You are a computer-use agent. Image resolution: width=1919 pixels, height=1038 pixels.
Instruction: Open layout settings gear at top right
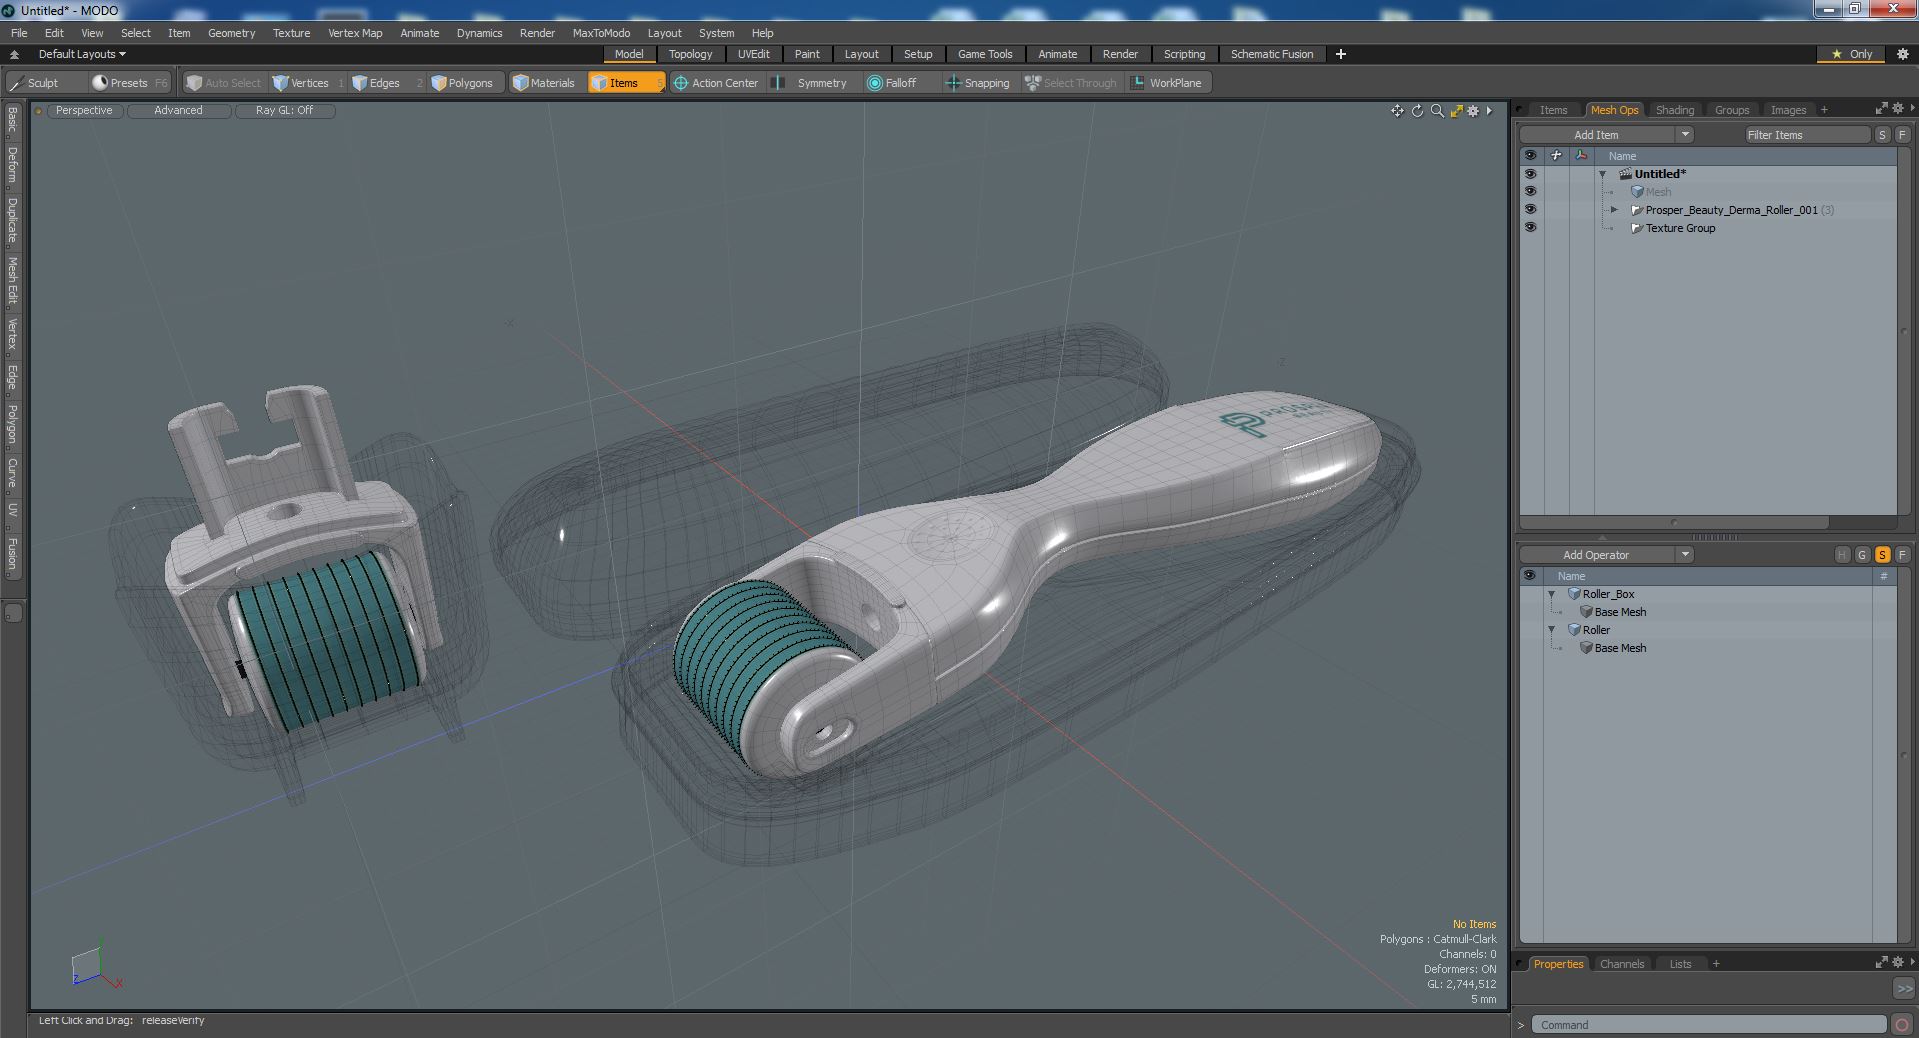pos(1903,54)
